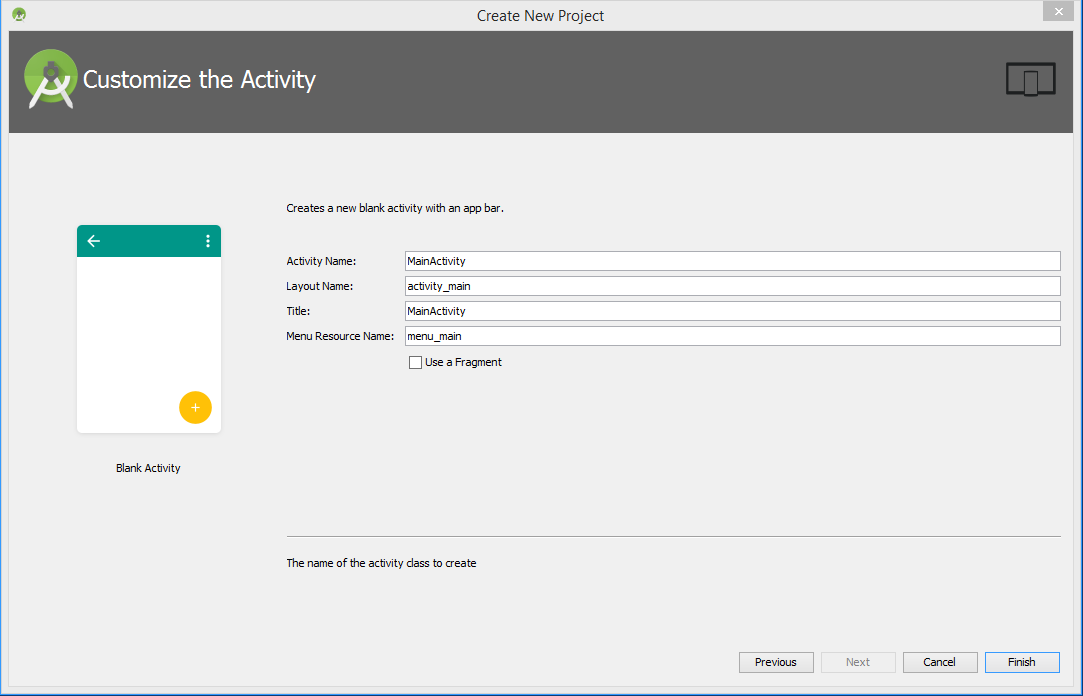Tap the yellow plus floating action button
Image resolution: width=1083 pixels, height=696 pixels.
[195, 407]
